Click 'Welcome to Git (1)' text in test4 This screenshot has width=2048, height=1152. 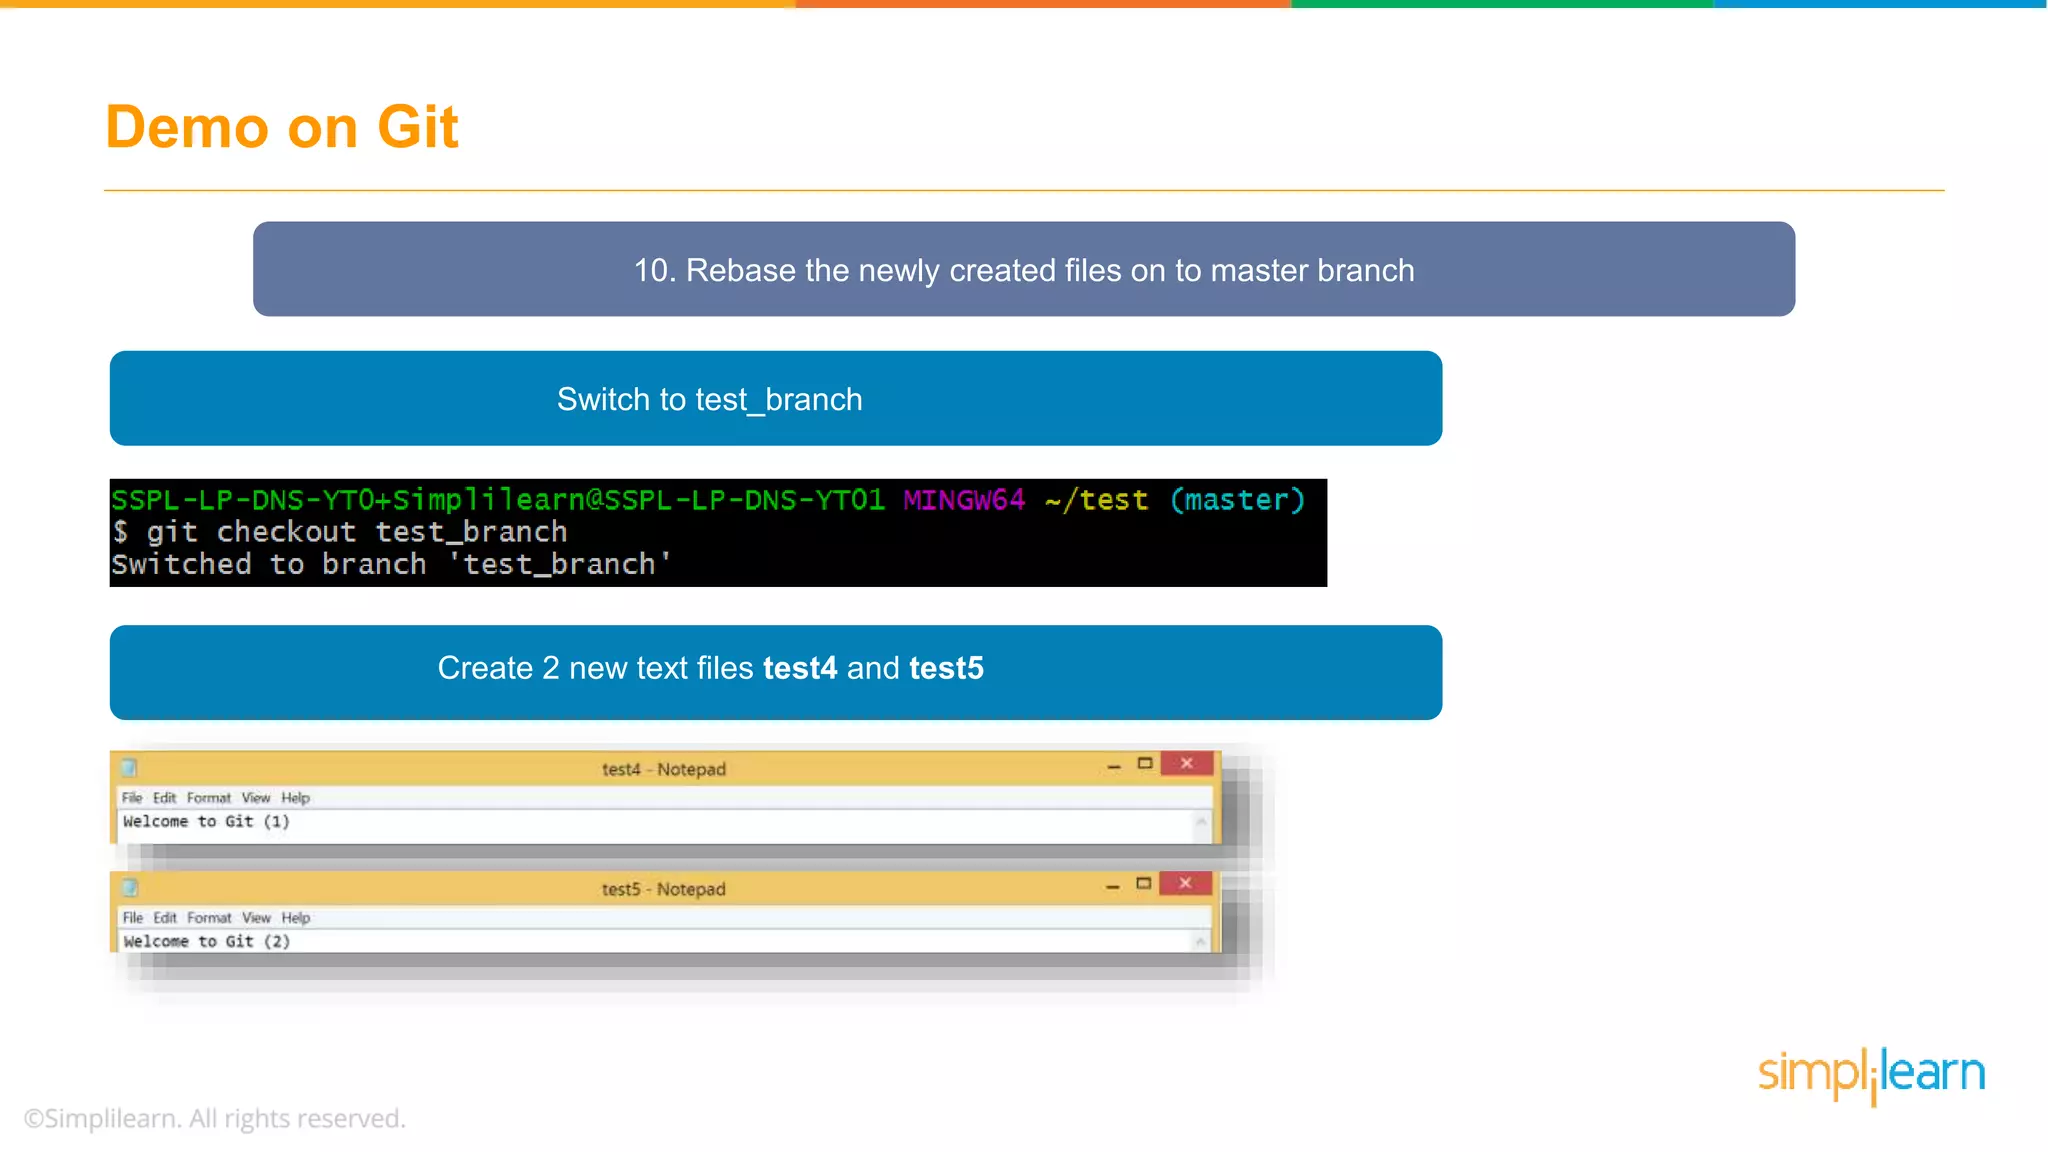pos(206,822)
